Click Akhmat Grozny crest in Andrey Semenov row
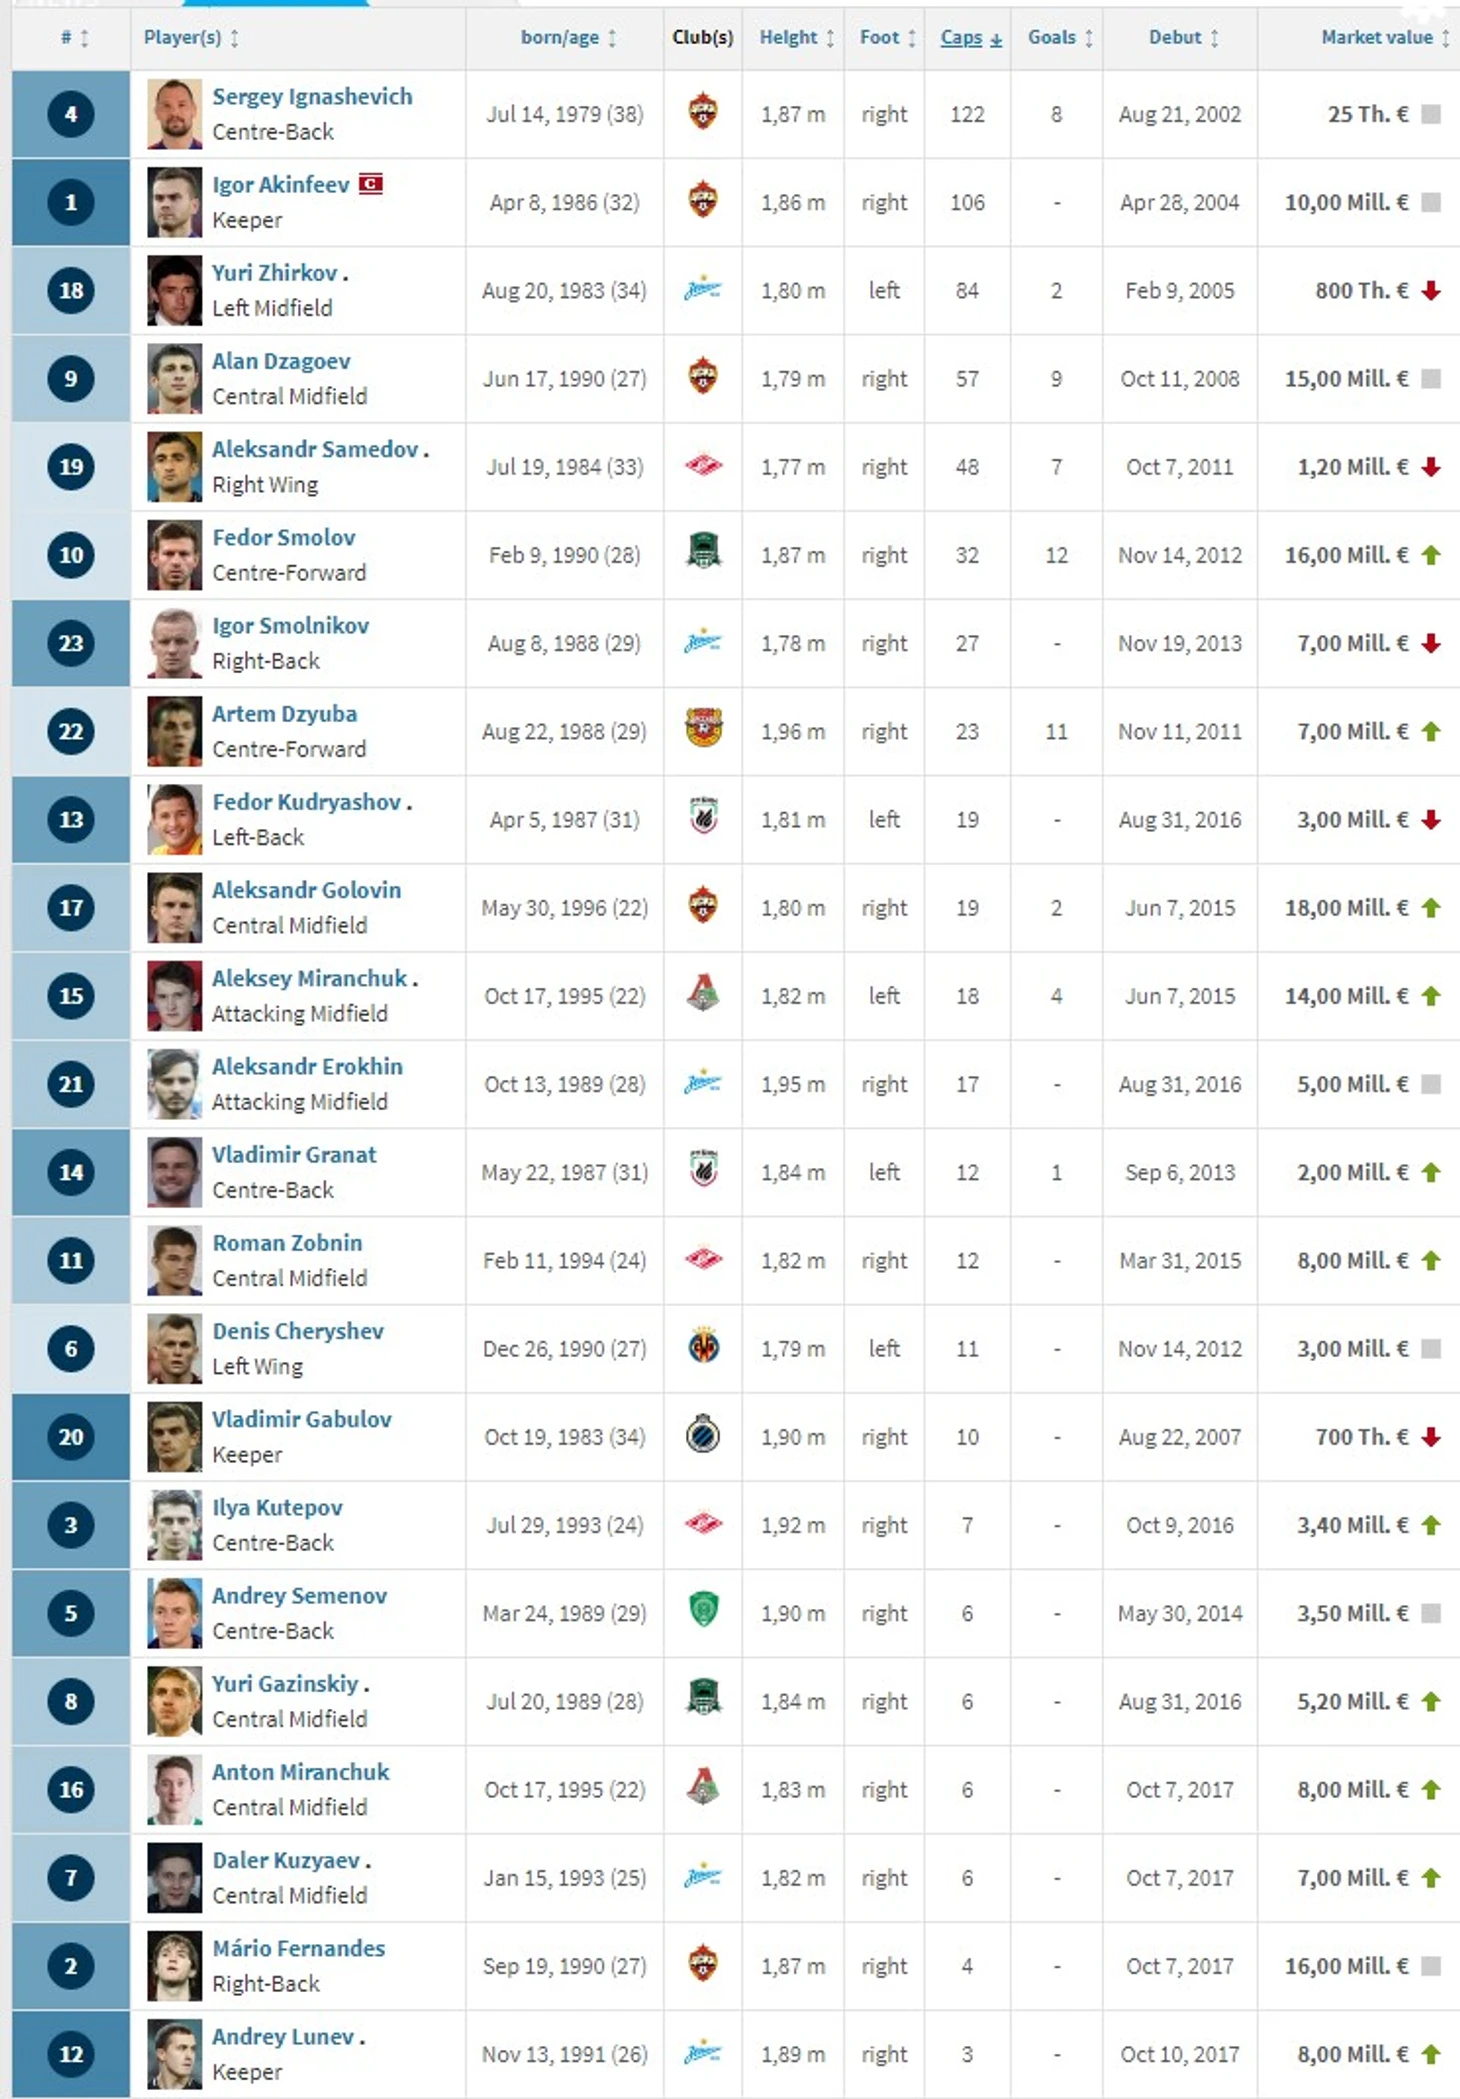 (x=703, y=1611)
